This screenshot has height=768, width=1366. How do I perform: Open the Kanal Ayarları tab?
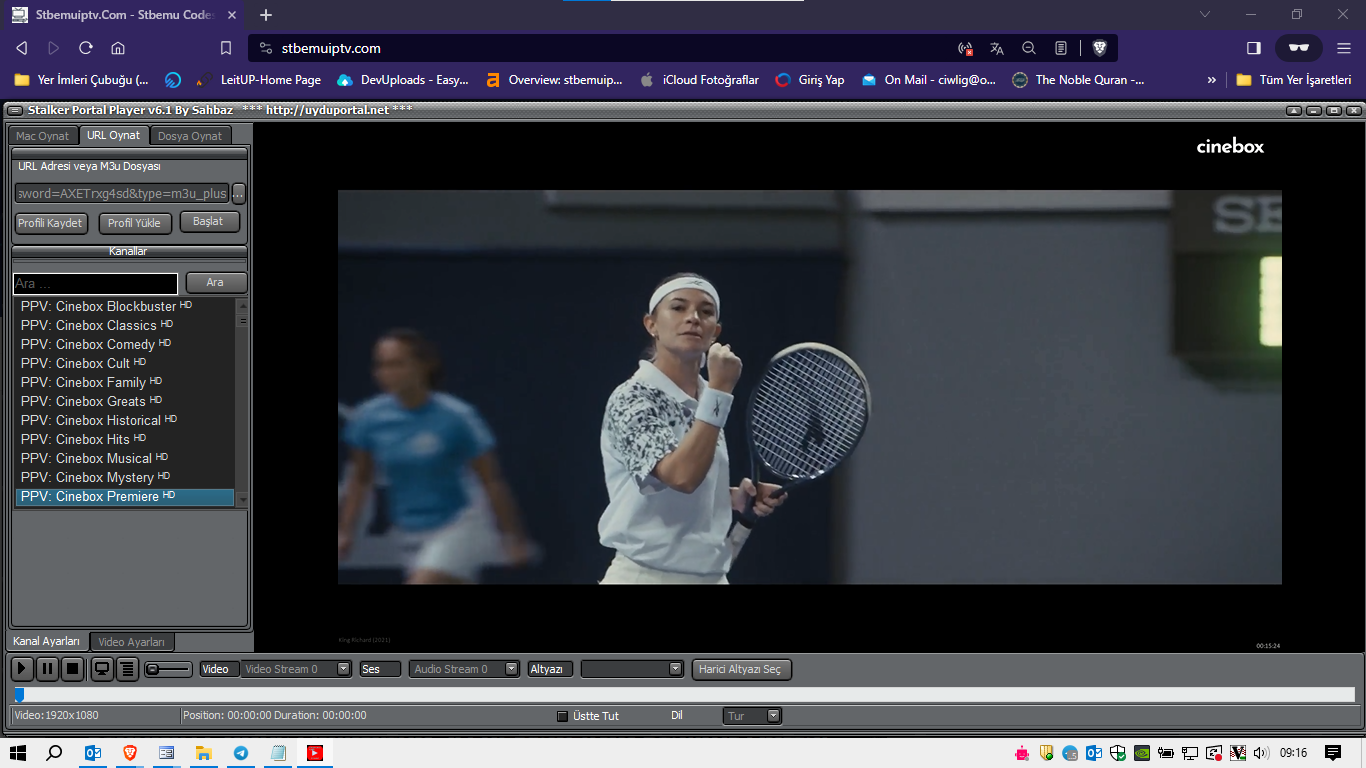click(47, 641)
